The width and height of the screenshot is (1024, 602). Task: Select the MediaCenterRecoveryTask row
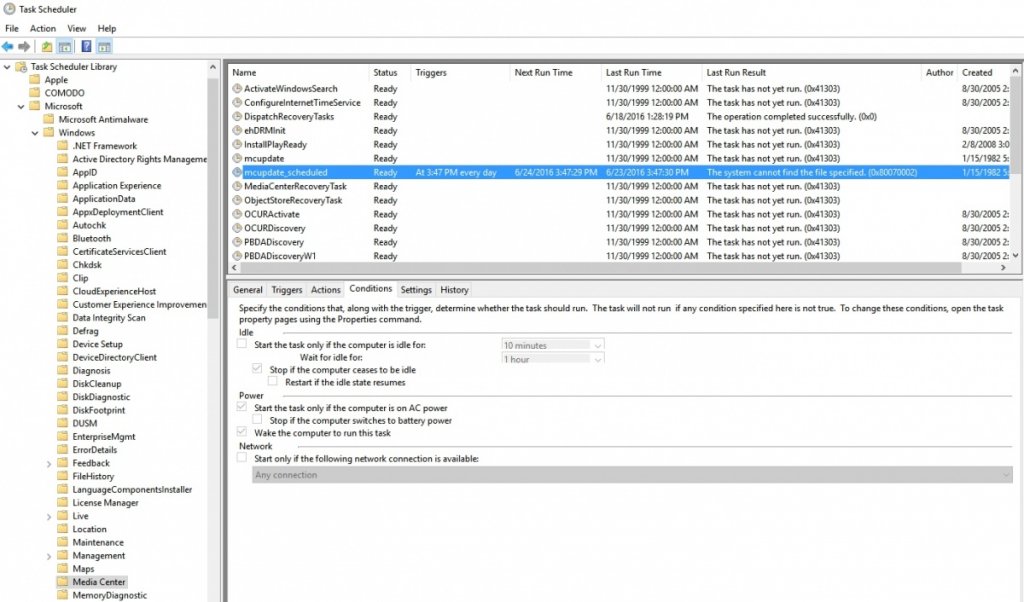tap(620, 186)
